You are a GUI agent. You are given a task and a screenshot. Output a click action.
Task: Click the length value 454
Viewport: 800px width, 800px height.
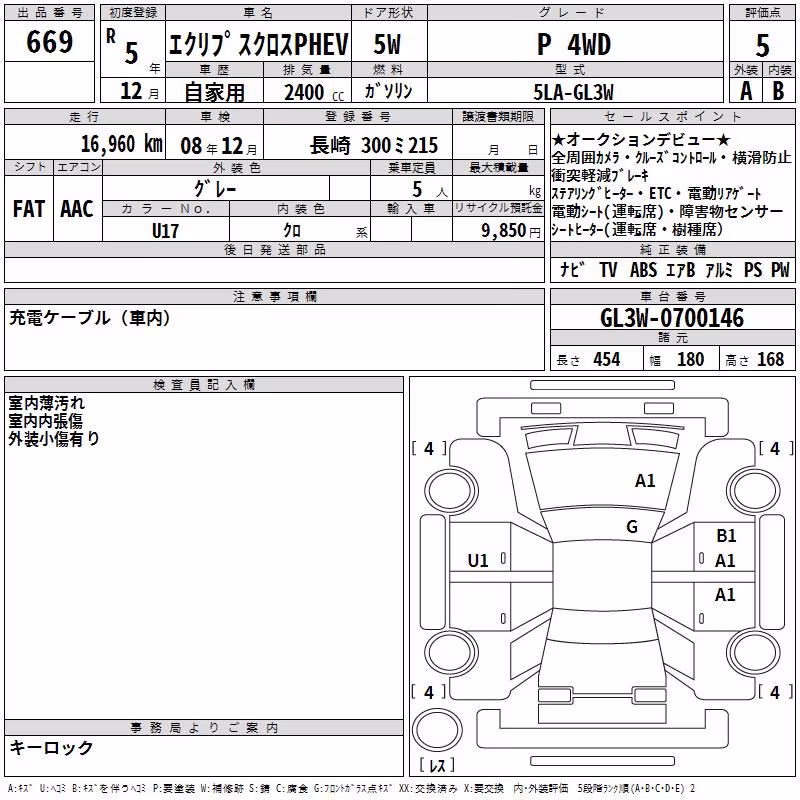pos(607,359)
